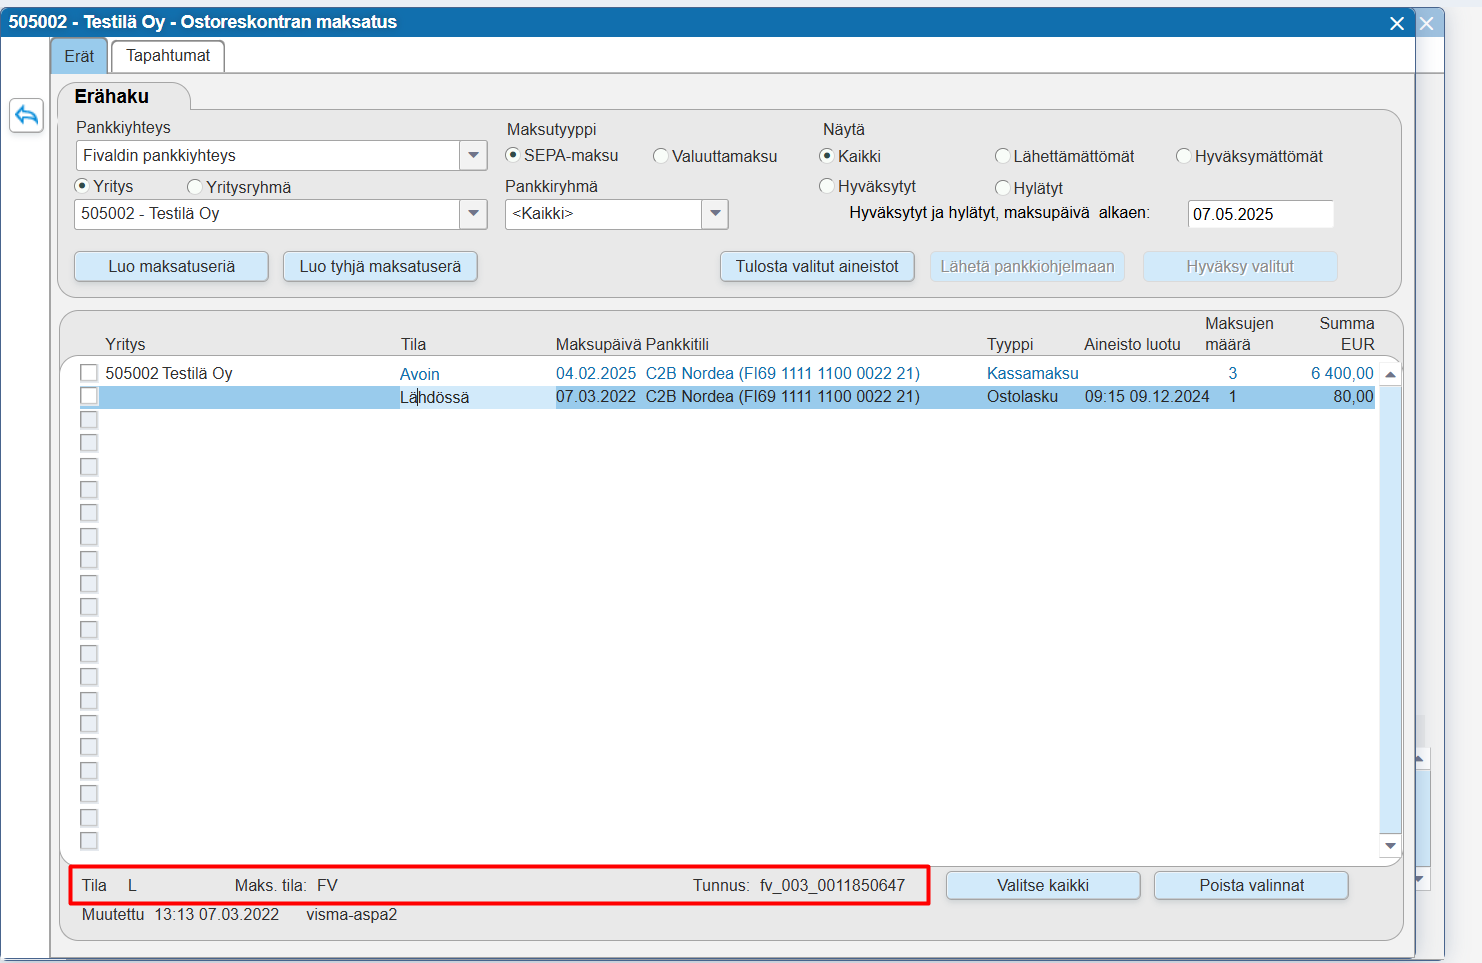Click the Ostolasku type cell
The image size is (1482, 963).
(x=1022, y=396)
